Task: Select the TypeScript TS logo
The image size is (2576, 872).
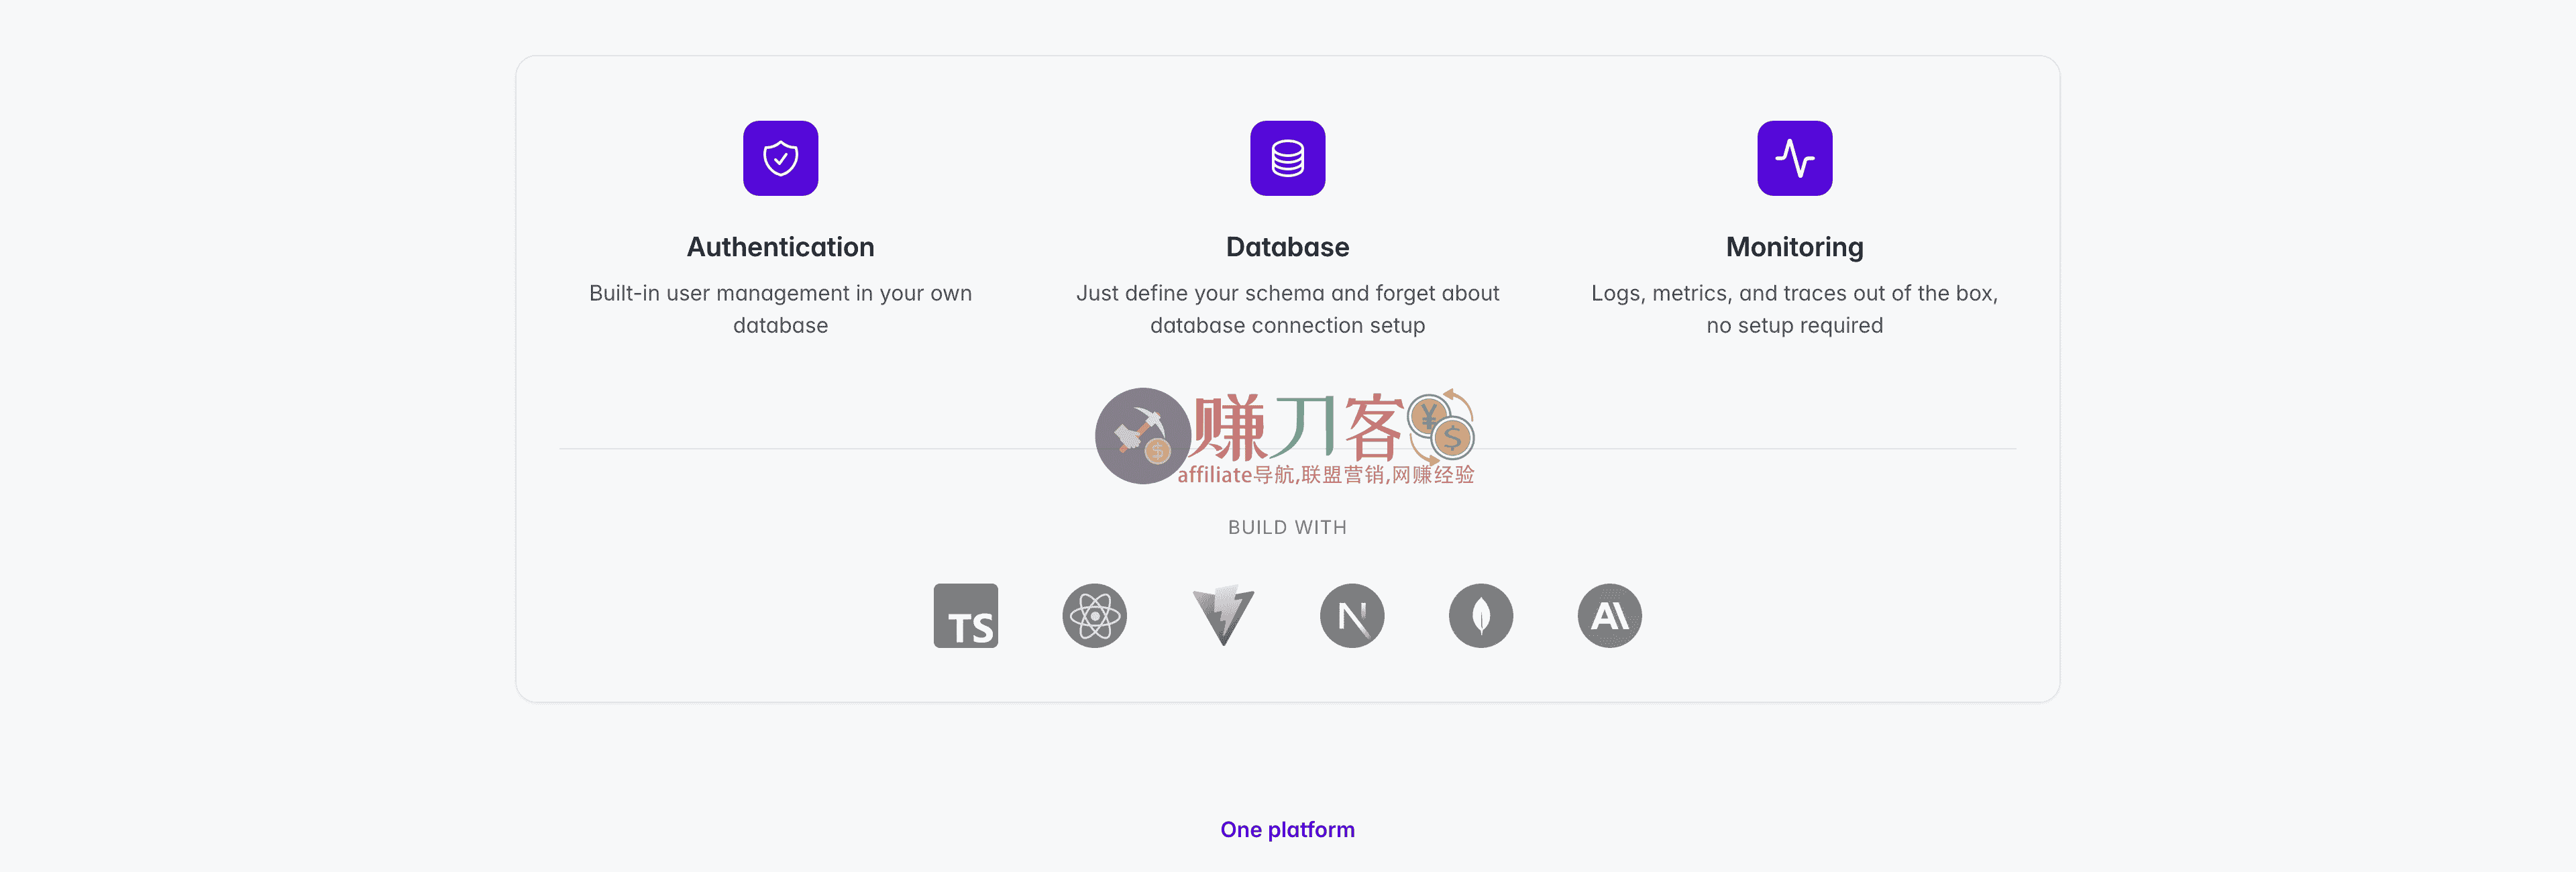Action: point(965,616)
